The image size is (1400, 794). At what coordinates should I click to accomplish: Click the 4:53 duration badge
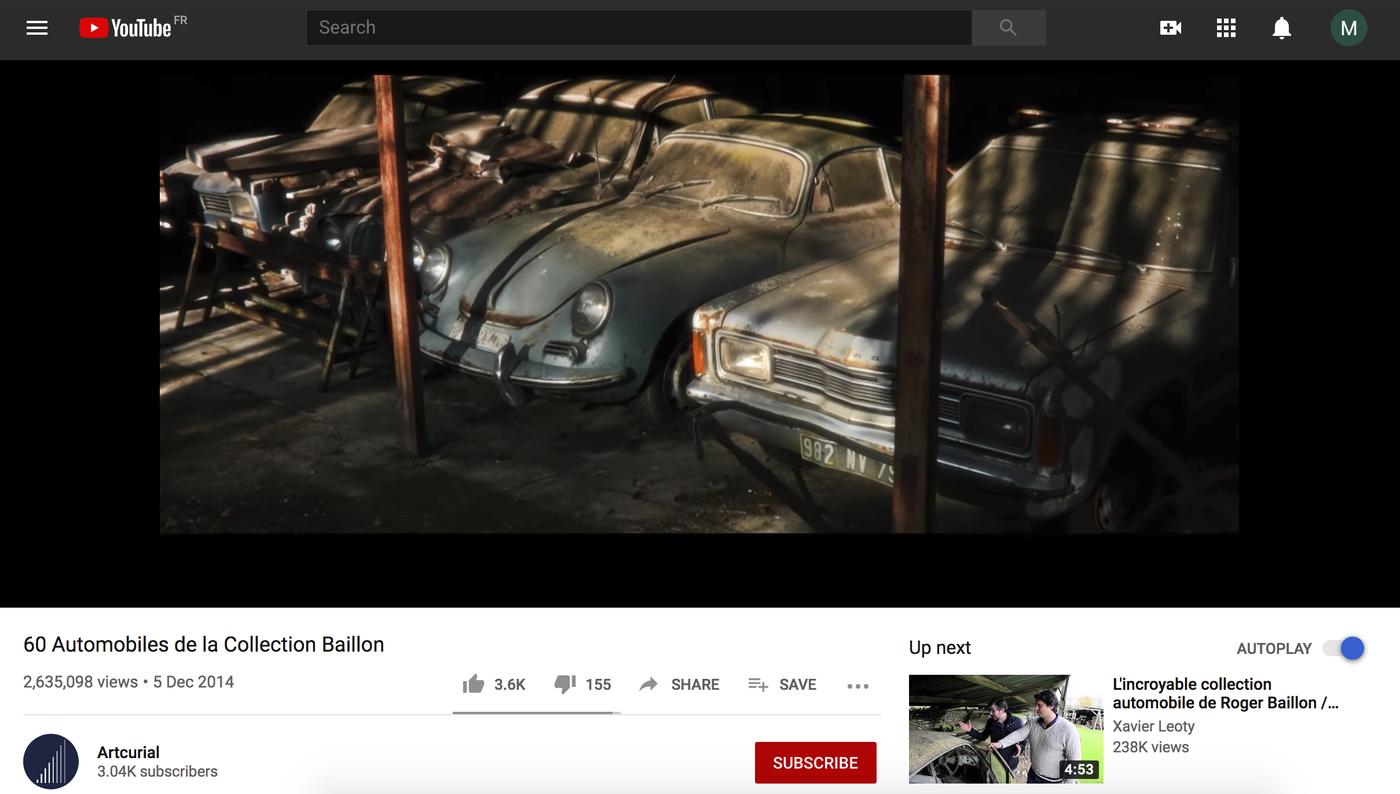click(x=1079, y=769)
